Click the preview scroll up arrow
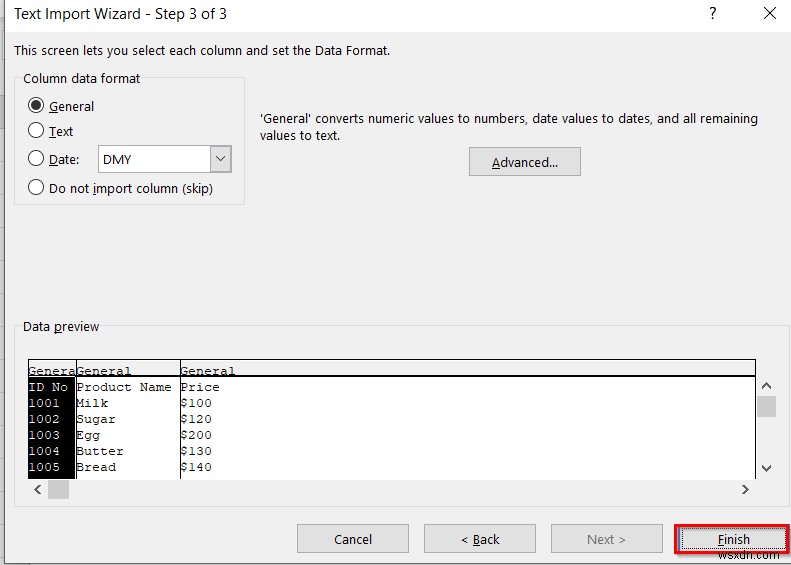791x565 pixels. [766, 386]
